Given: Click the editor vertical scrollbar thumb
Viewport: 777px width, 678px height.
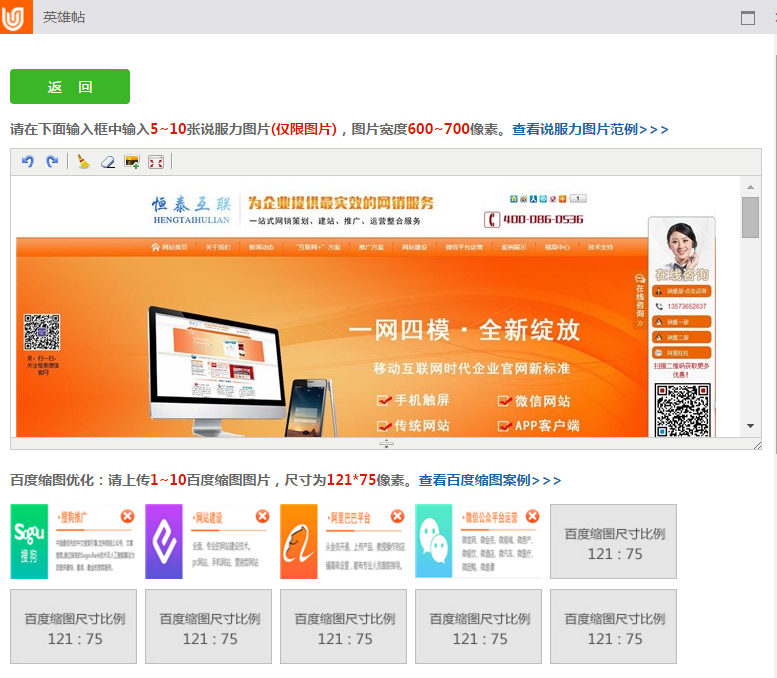Looking at the screenshot, I should pos(750,216).
